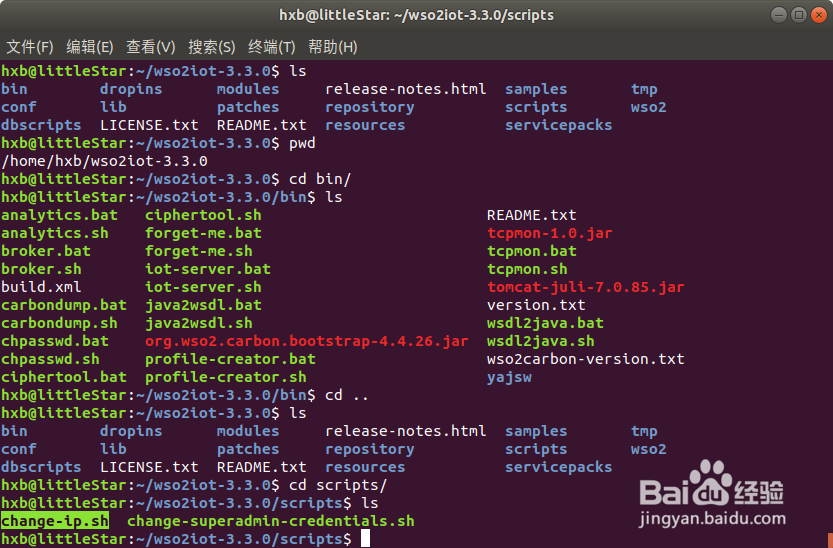833x548 pixels.
Task: Click wso2carbon-version.txt file name
Action: pyautogui.click(x=586, y=359)
